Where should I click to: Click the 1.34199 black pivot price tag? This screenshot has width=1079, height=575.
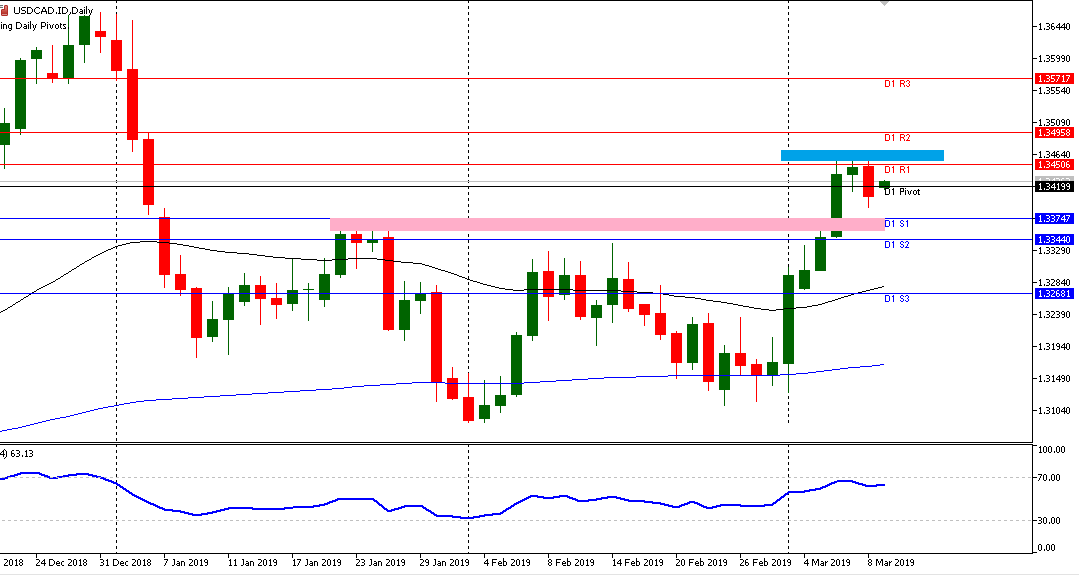coord(1054,186)
